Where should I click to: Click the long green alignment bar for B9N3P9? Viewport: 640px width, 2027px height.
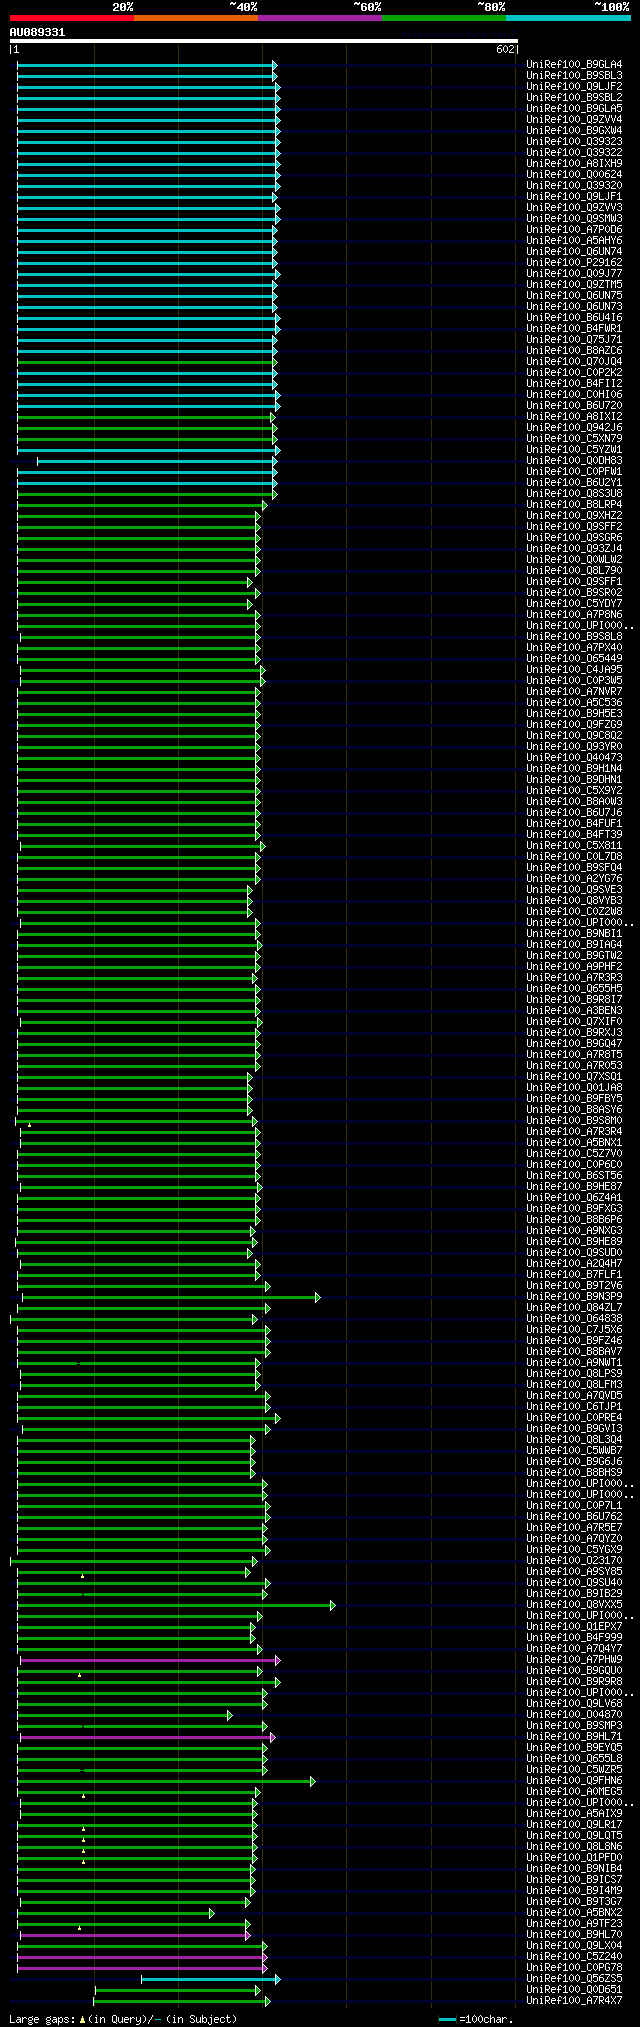pos(170,1297)
